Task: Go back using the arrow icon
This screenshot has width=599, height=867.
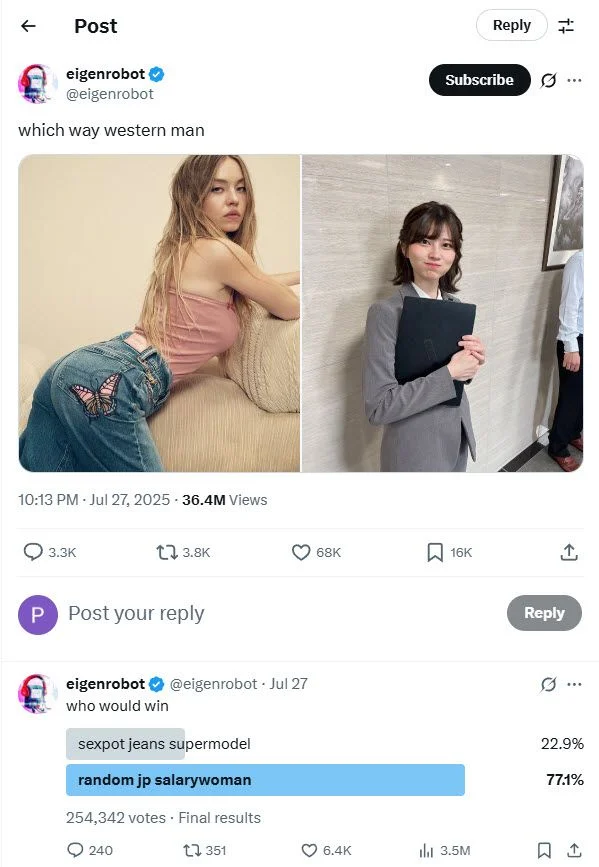Action: pyautogui.click(x=28, y=25)
